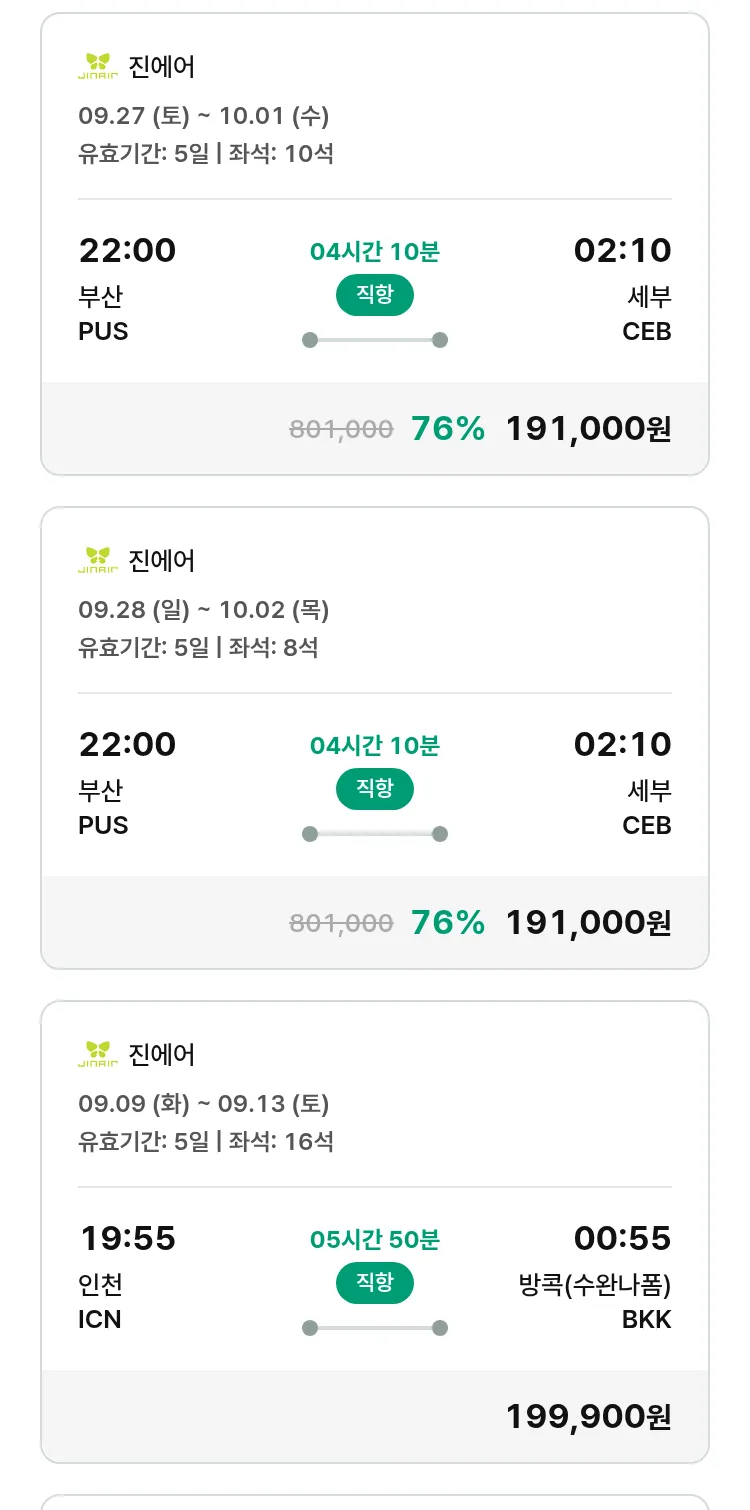Click the 05시간 50분 flight duration
Image resolution: width=750 pixels, height=1510 pixels.
coord(374,1240)
